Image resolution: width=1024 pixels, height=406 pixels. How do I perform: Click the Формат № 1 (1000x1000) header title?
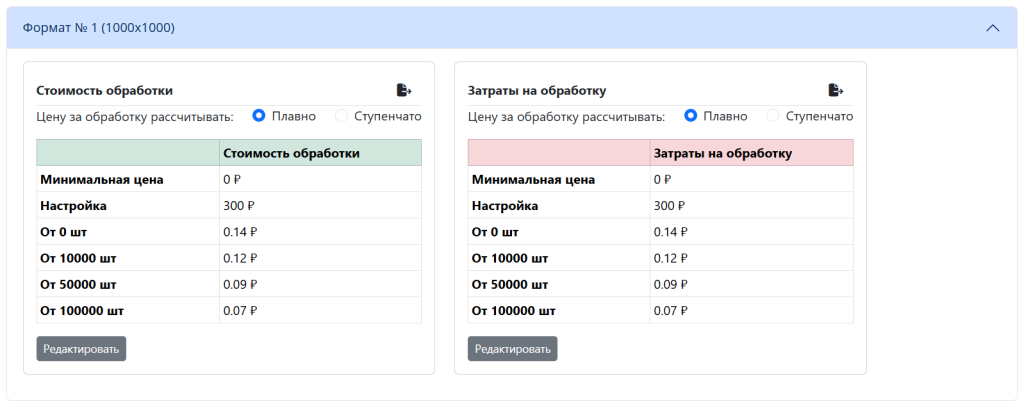click(99, 28)
